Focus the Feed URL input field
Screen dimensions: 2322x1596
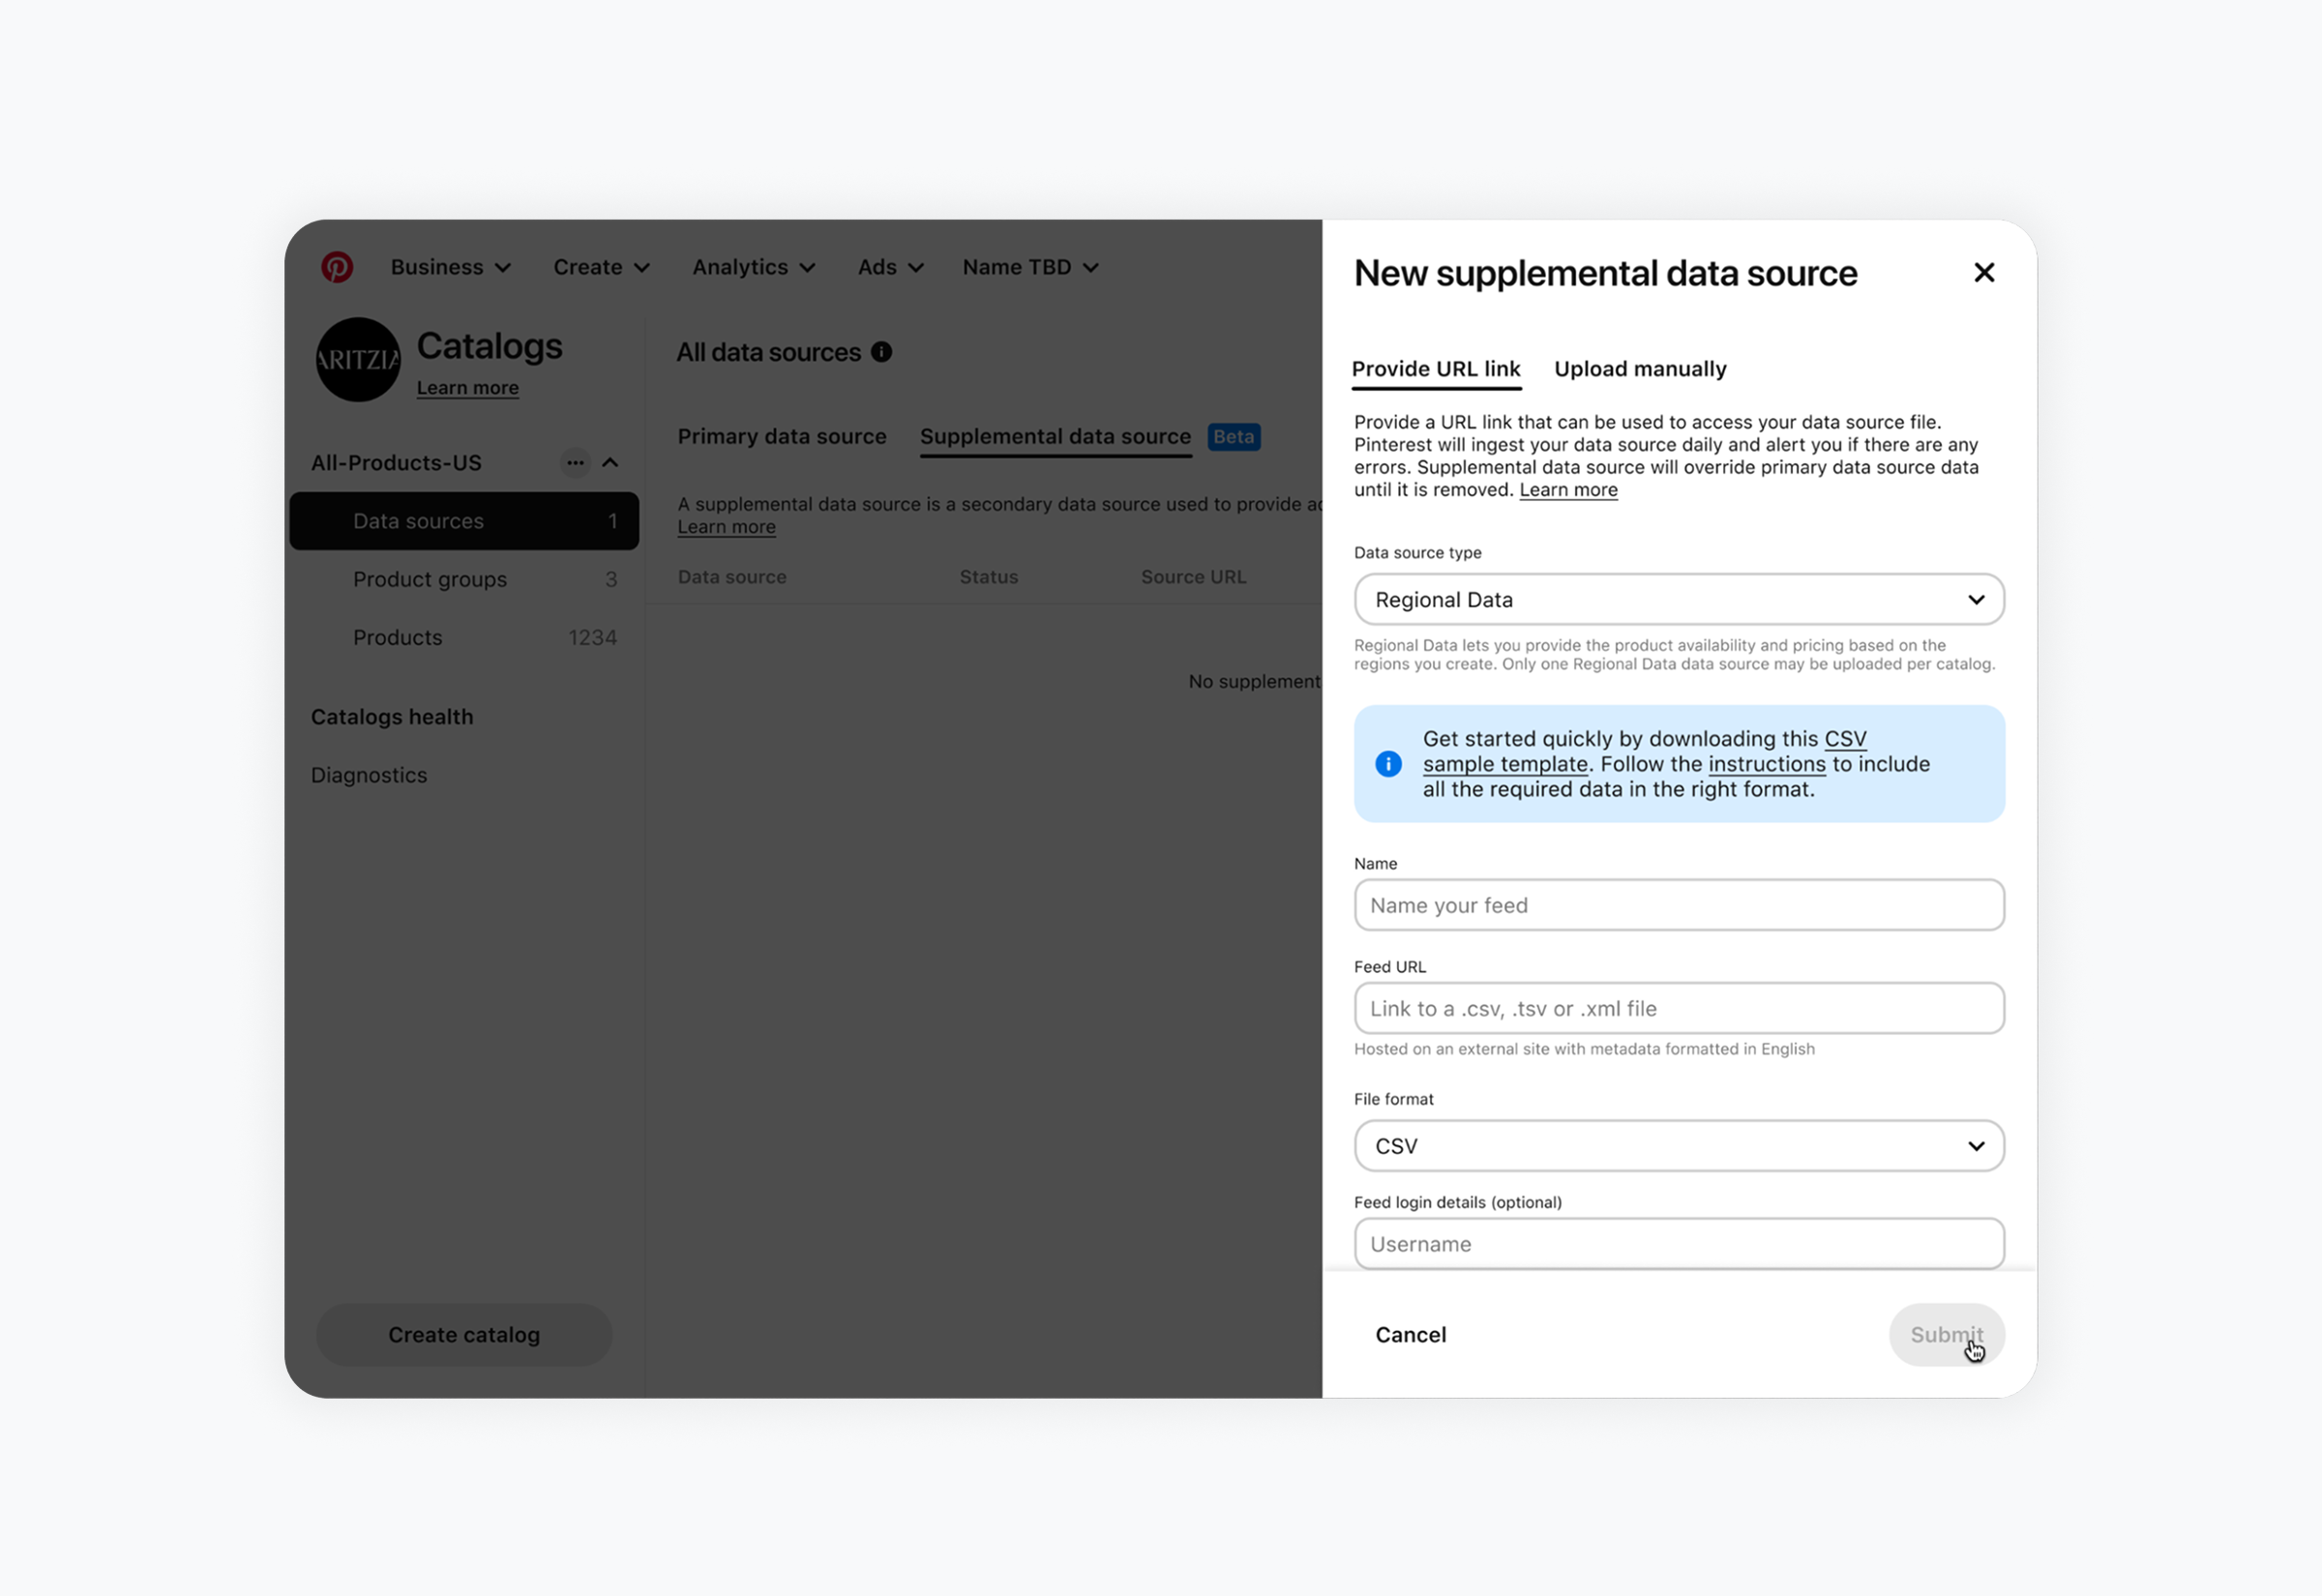click(x=1678, y=1009)
